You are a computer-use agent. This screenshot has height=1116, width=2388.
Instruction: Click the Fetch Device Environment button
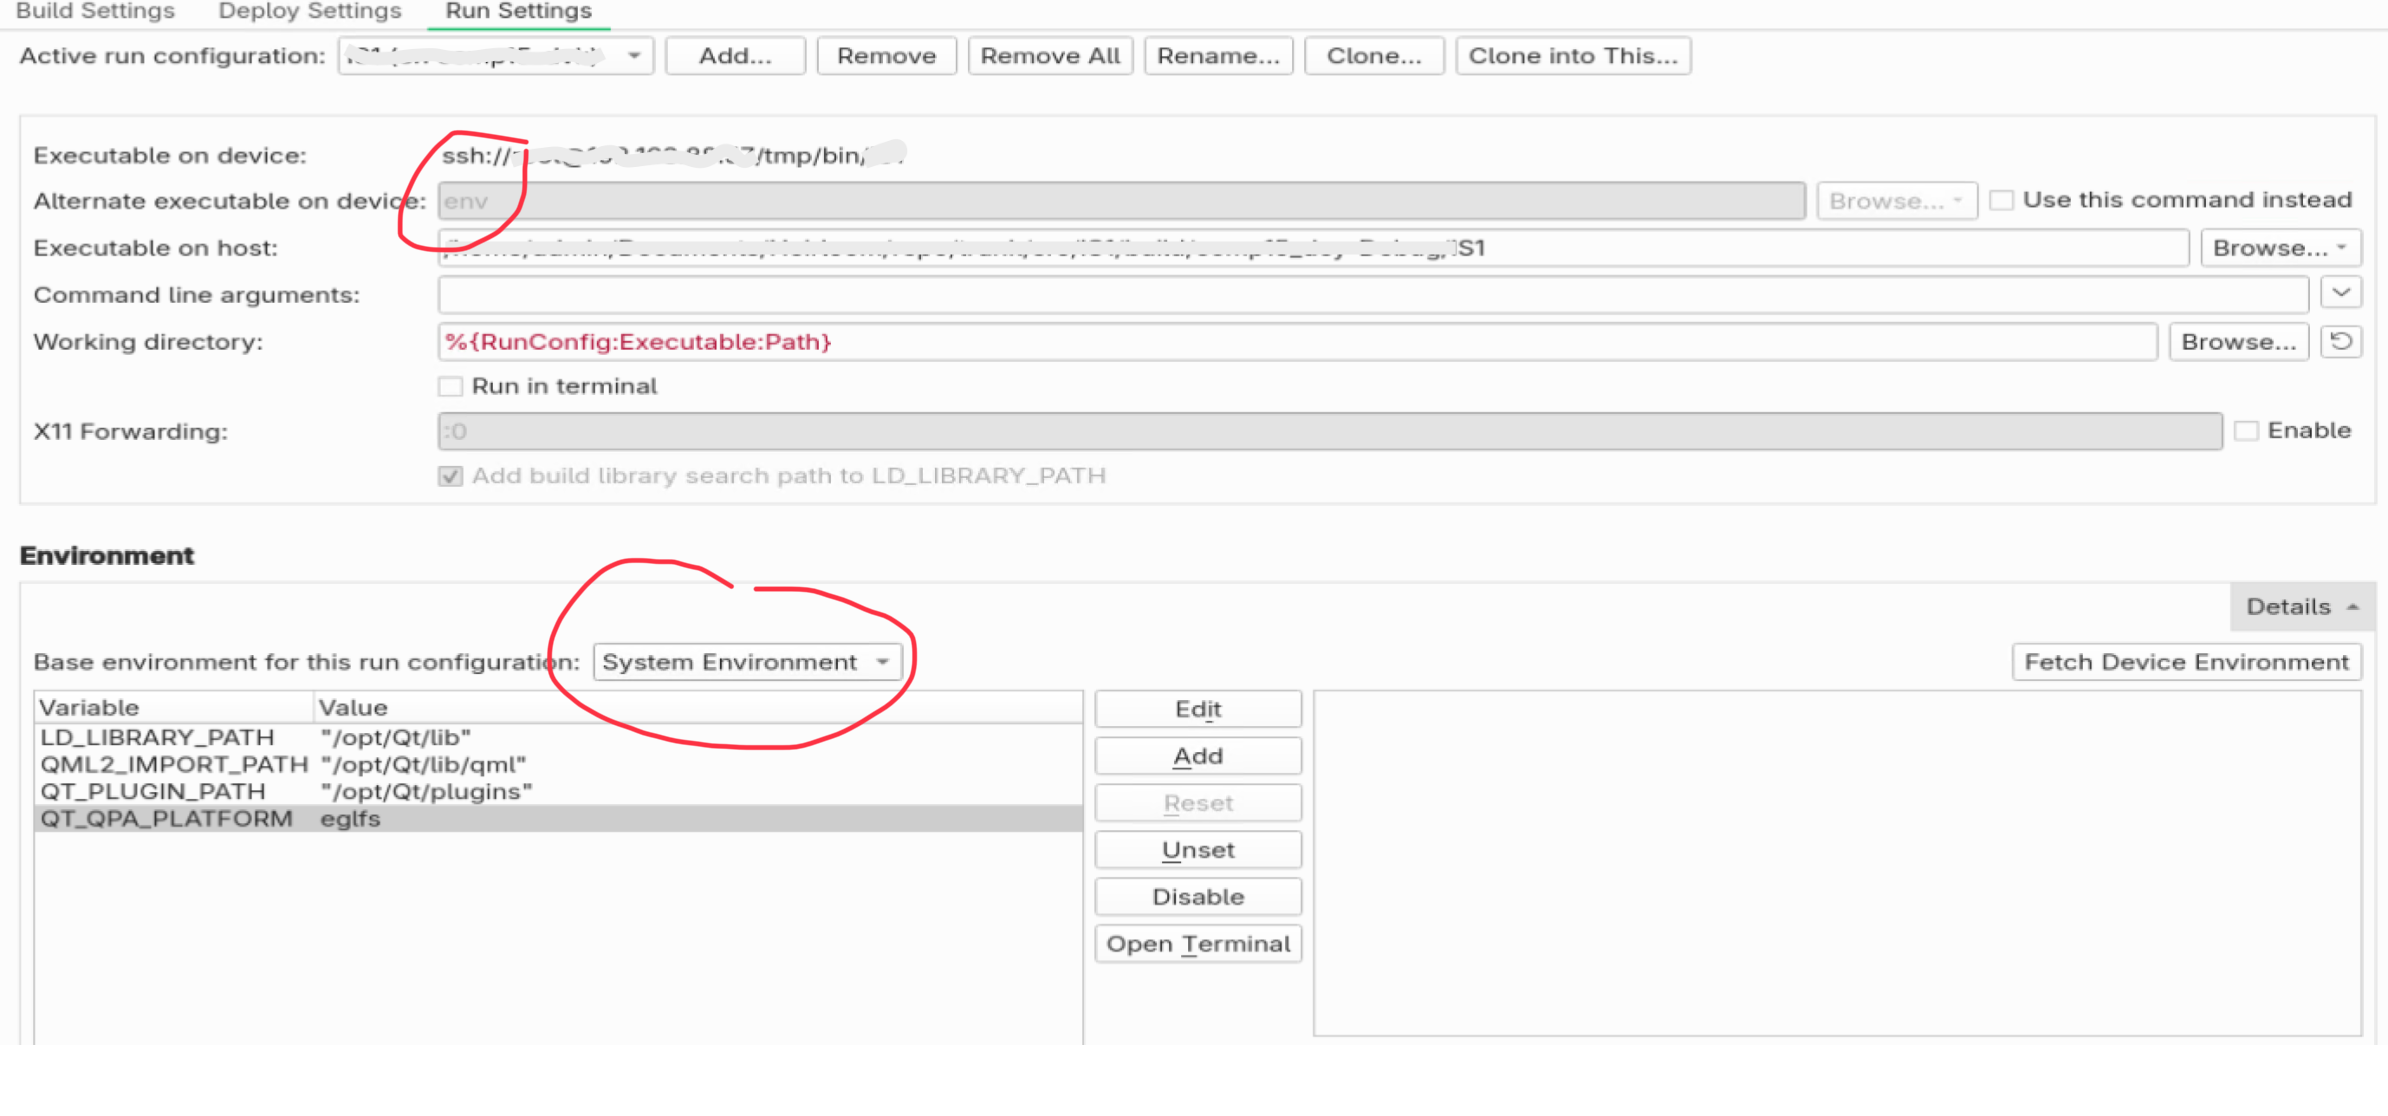(2186, 662)
